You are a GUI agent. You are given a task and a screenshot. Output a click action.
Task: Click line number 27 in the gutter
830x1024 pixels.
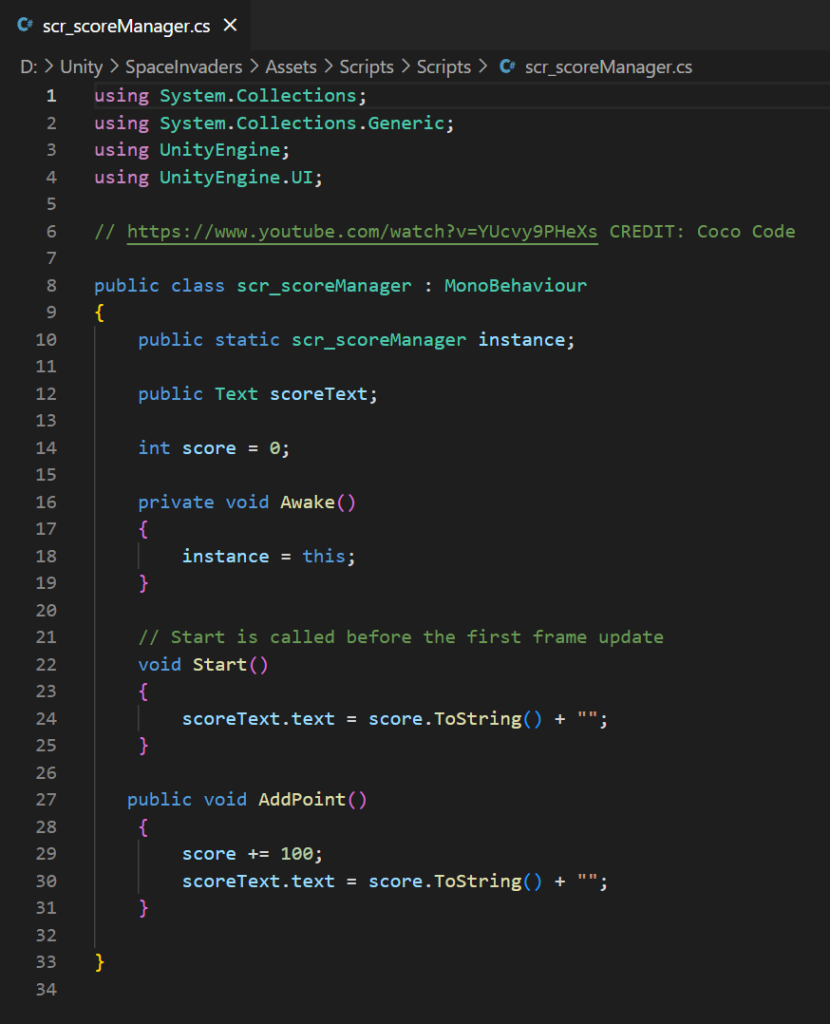[x=46, y=799]
